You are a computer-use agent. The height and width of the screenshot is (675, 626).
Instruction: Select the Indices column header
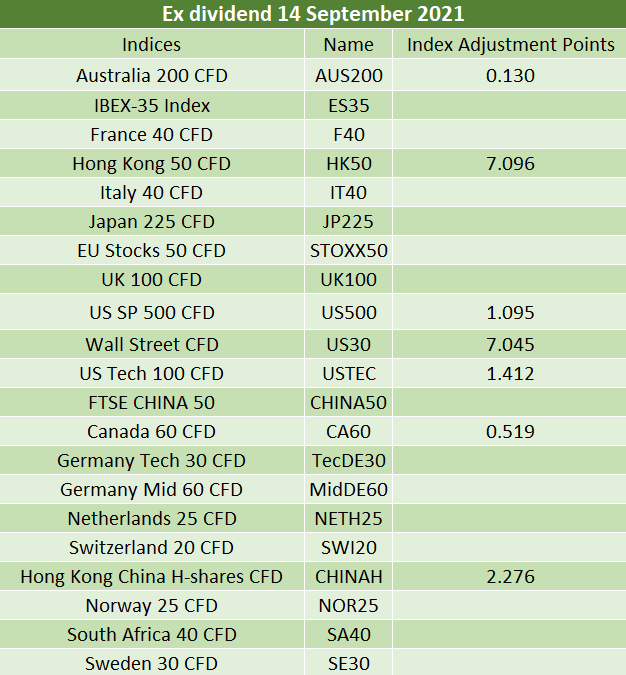click(x=152, y=44)
